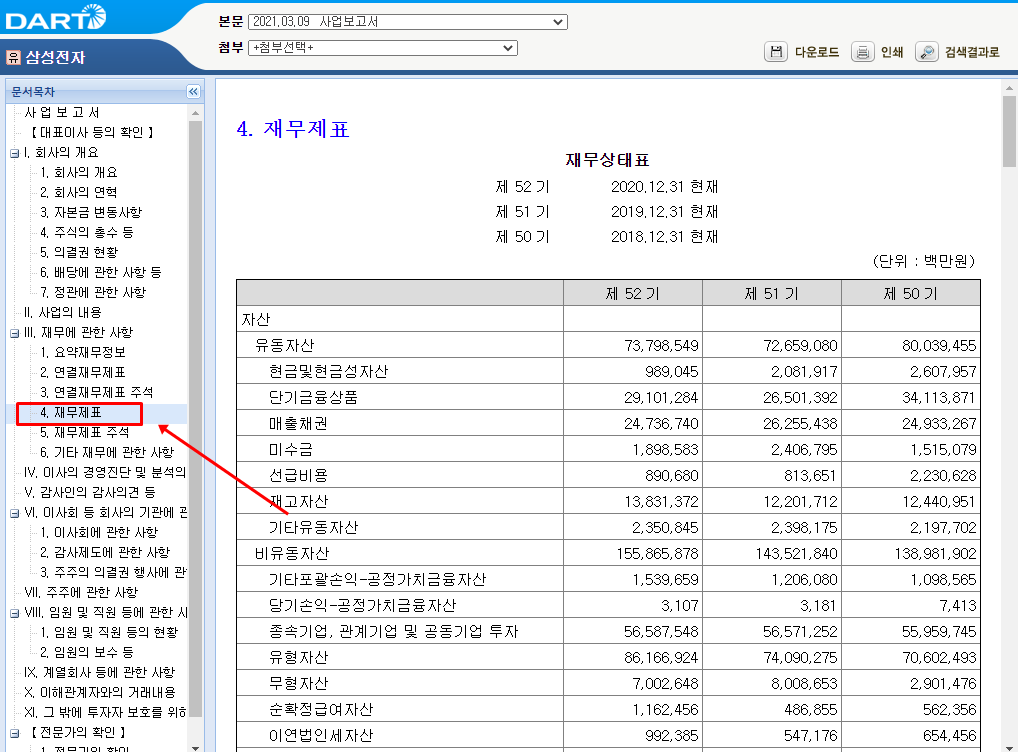Open search results with the 검색결과로 magnifier icon

(x=929, y=52)
